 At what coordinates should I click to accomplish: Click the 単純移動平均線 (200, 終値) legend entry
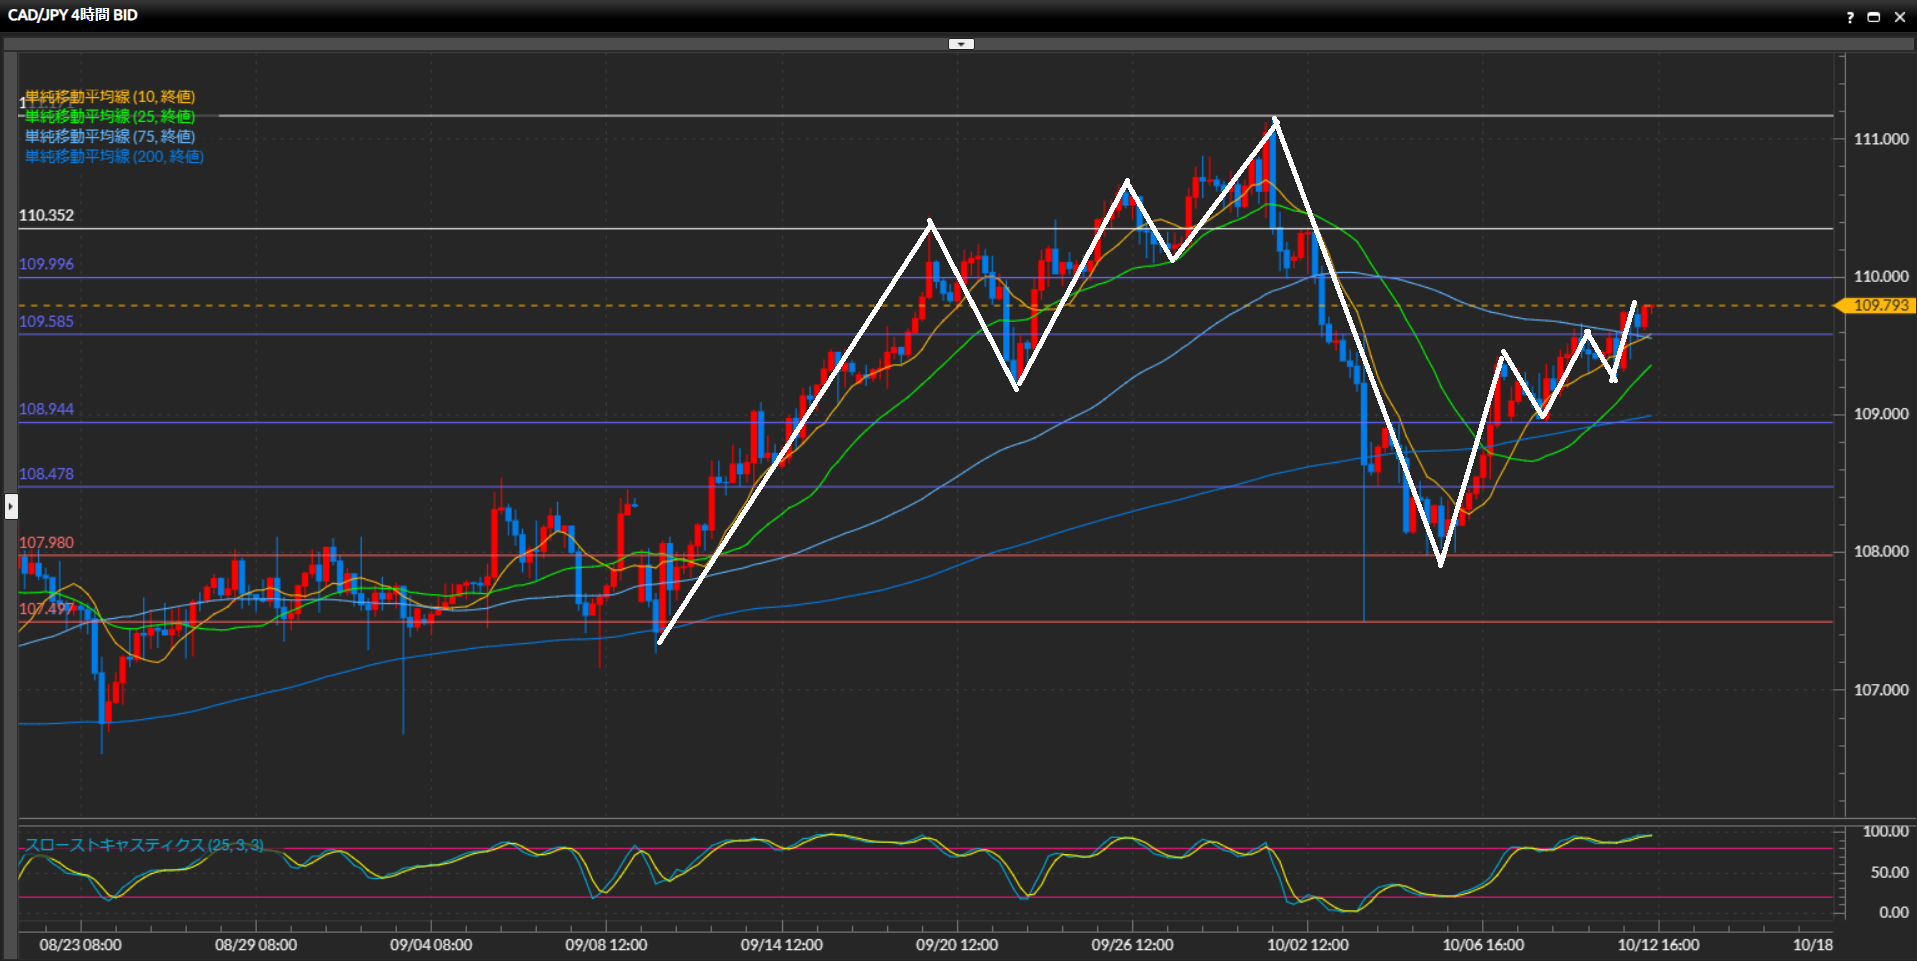tap(114, 156)
